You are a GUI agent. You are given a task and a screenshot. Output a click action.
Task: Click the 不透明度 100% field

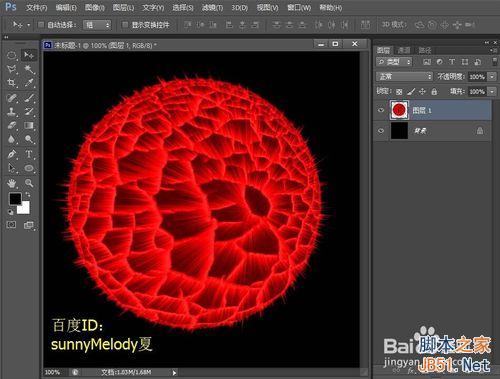pyautogui.click(x=477, y=77)
